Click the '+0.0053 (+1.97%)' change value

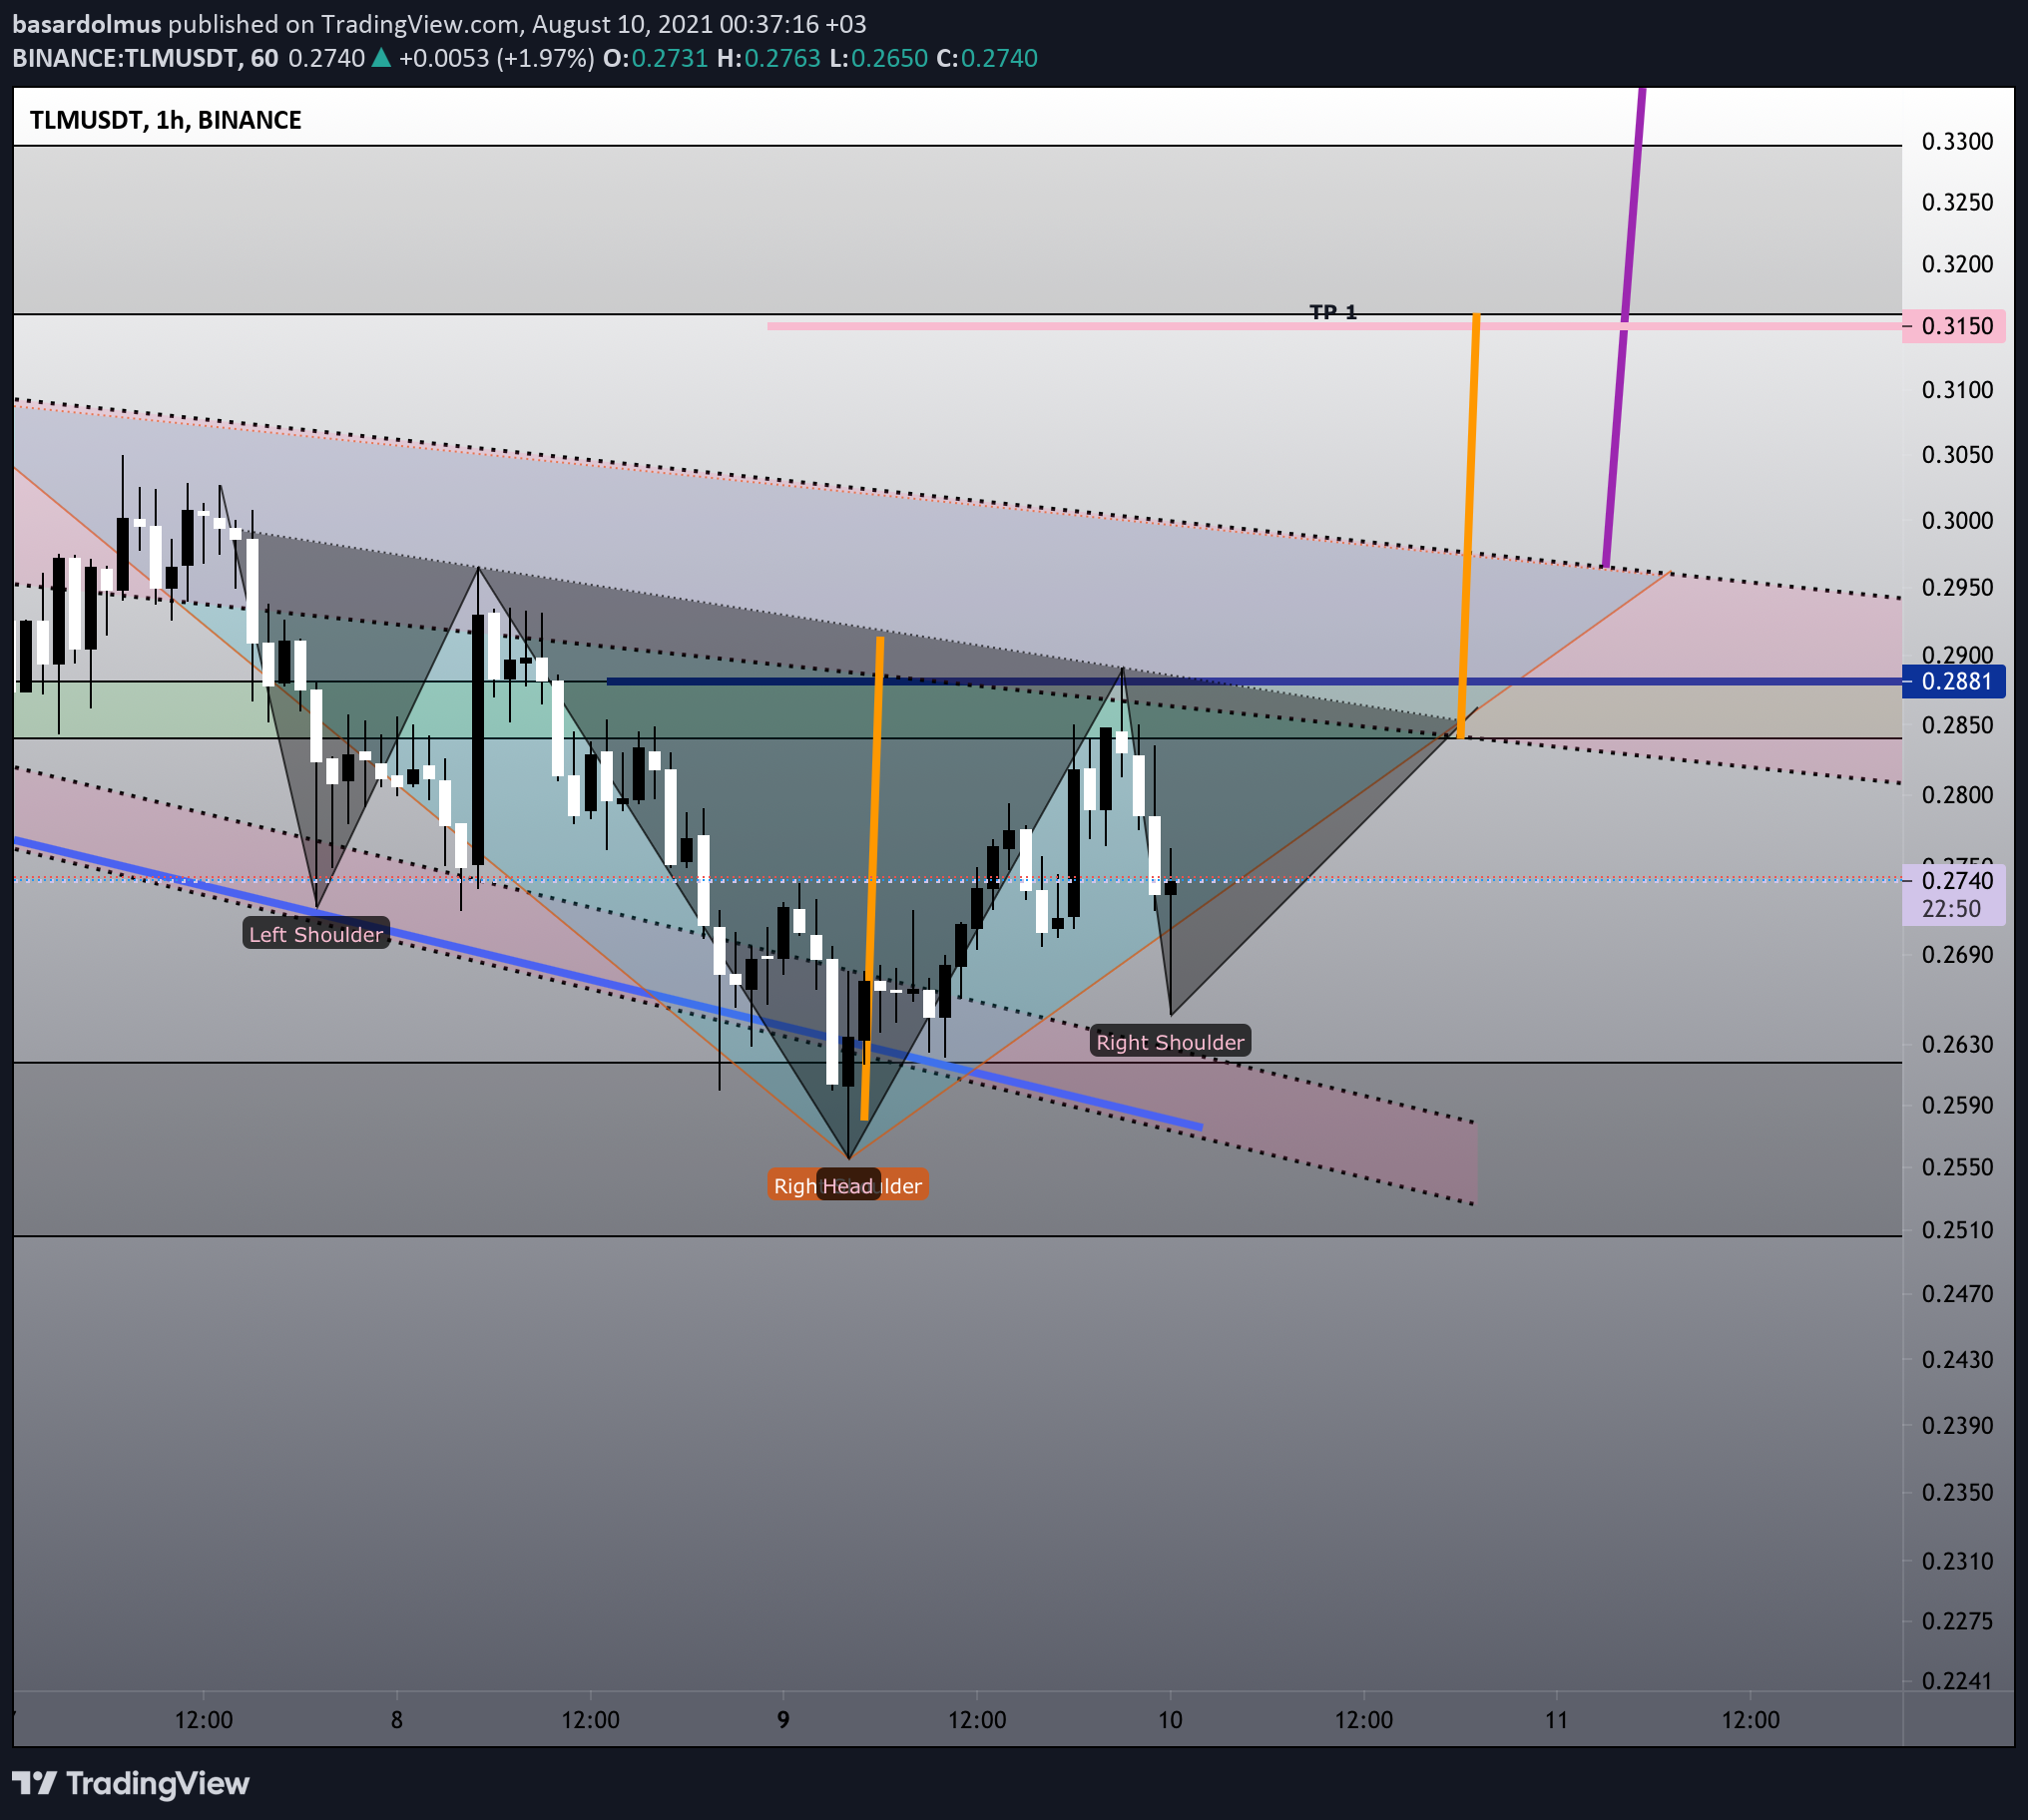pyautogui.click(x=496, y=58)
